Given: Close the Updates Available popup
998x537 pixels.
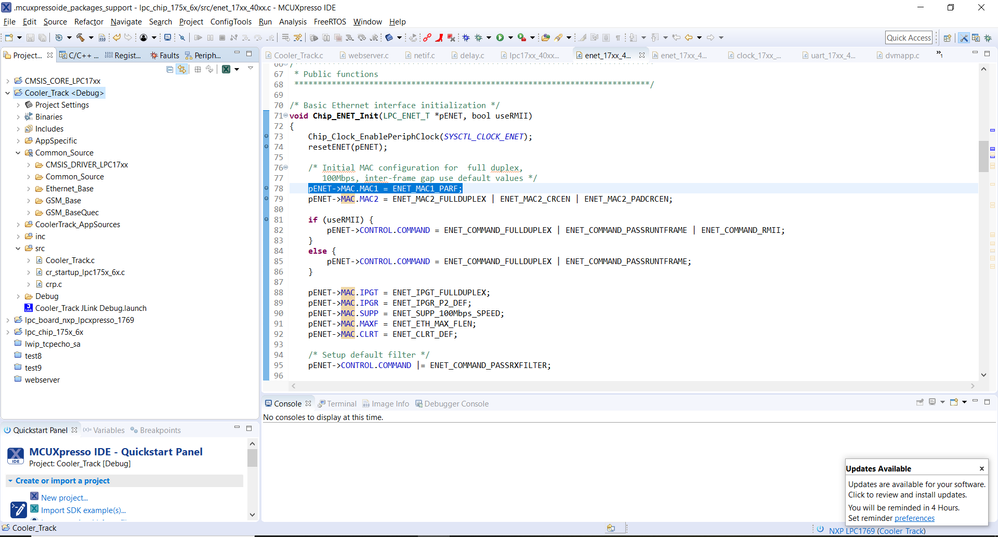Looking at the screenshot, I should pyautogui.click(x=981, y=468).
